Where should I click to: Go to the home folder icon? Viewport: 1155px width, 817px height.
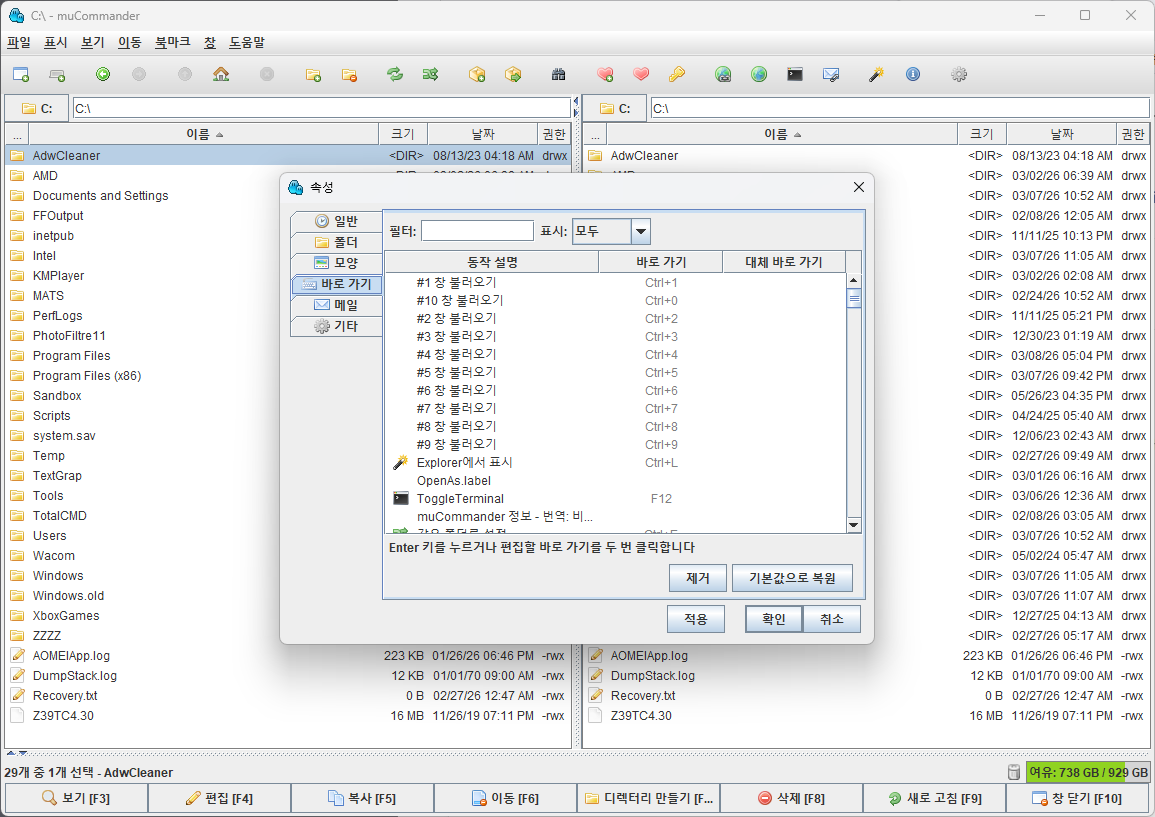(221, 74)
